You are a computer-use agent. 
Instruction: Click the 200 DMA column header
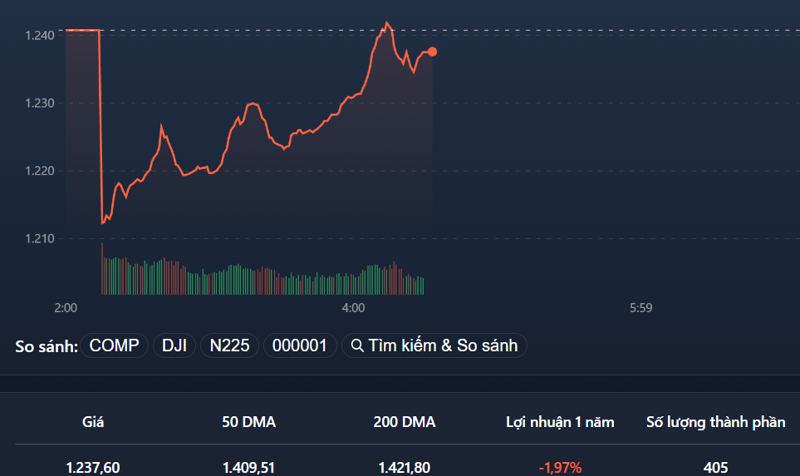pyautogui.click(x=405, y=422)
